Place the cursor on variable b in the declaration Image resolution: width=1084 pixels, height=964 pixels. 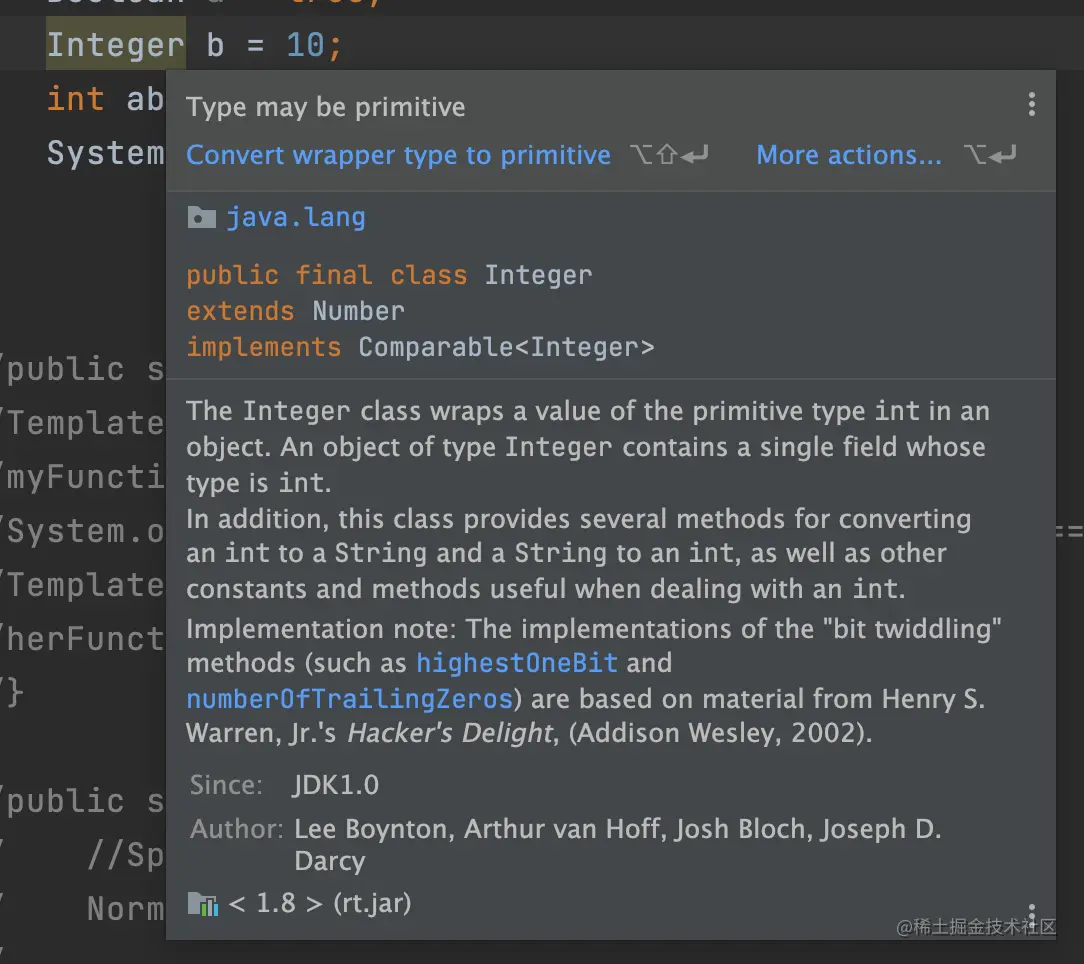click(x=216, y=45)
